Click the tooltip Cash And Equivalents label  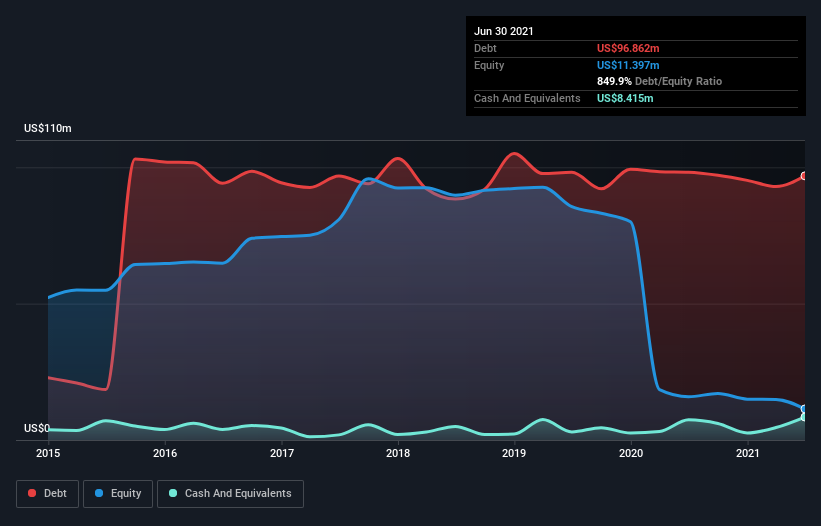[x=527, y=98]
